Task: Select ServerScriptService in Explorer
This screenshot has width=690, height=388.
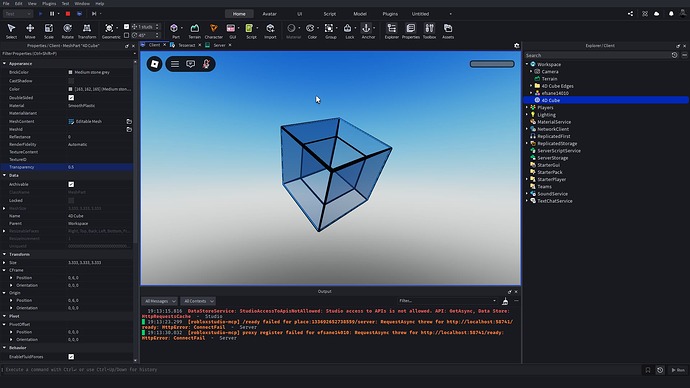Action: tap(558, 151)
